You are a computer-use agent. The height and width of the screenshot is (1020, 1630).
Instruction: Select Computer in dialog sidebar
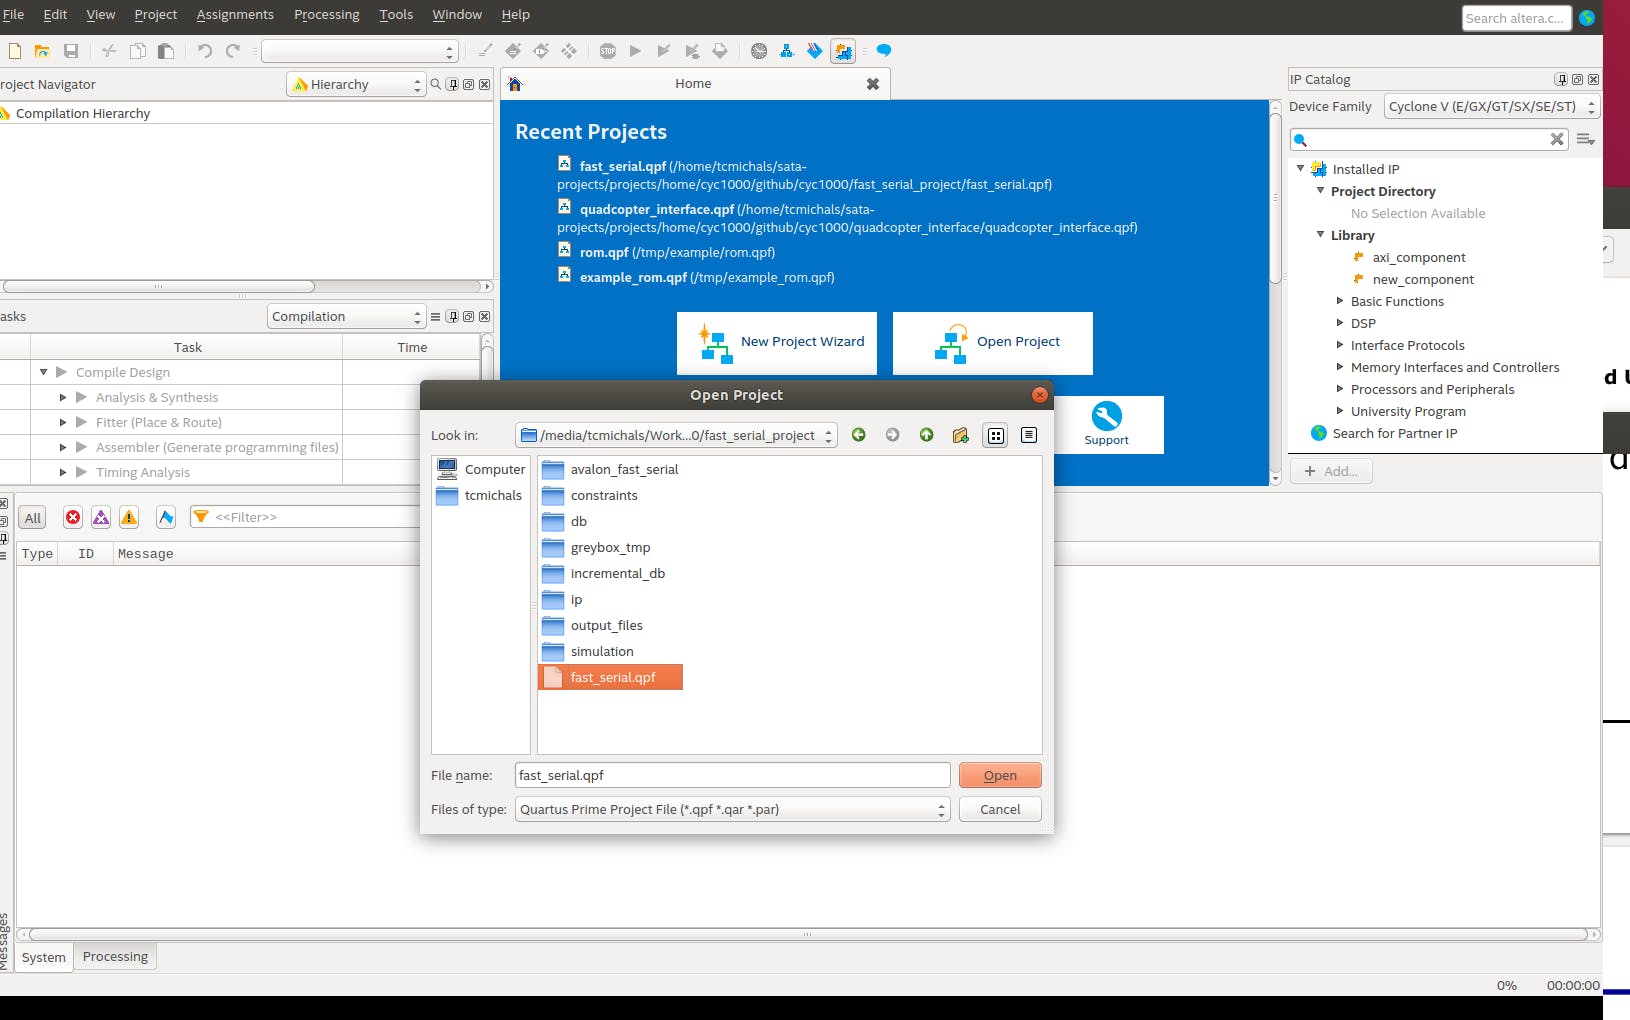(481, 469)
